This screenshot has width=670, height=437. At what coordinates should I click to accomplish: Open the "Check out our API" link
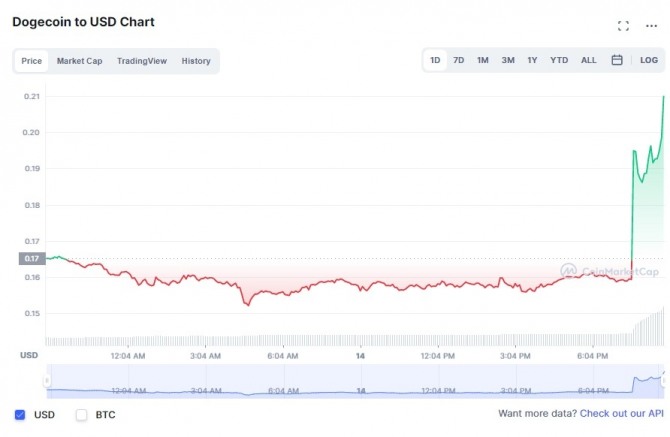pyautogui.click(x=621, y=413)
